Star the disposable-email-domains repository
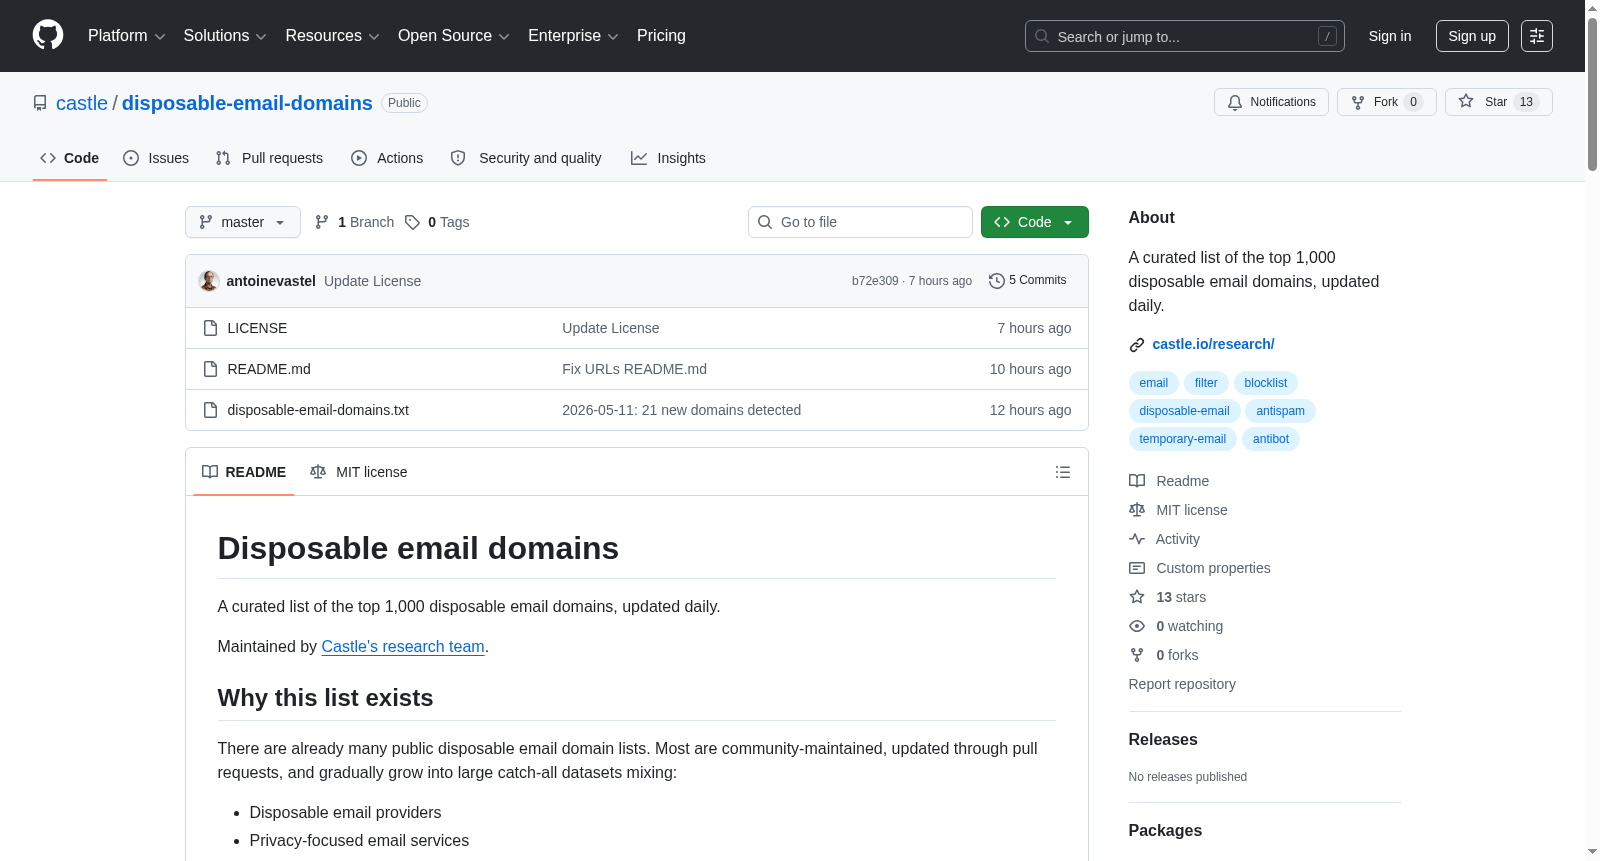Image resolution: width=1600 pixels, height=861 pixels. click(1498, 102)
